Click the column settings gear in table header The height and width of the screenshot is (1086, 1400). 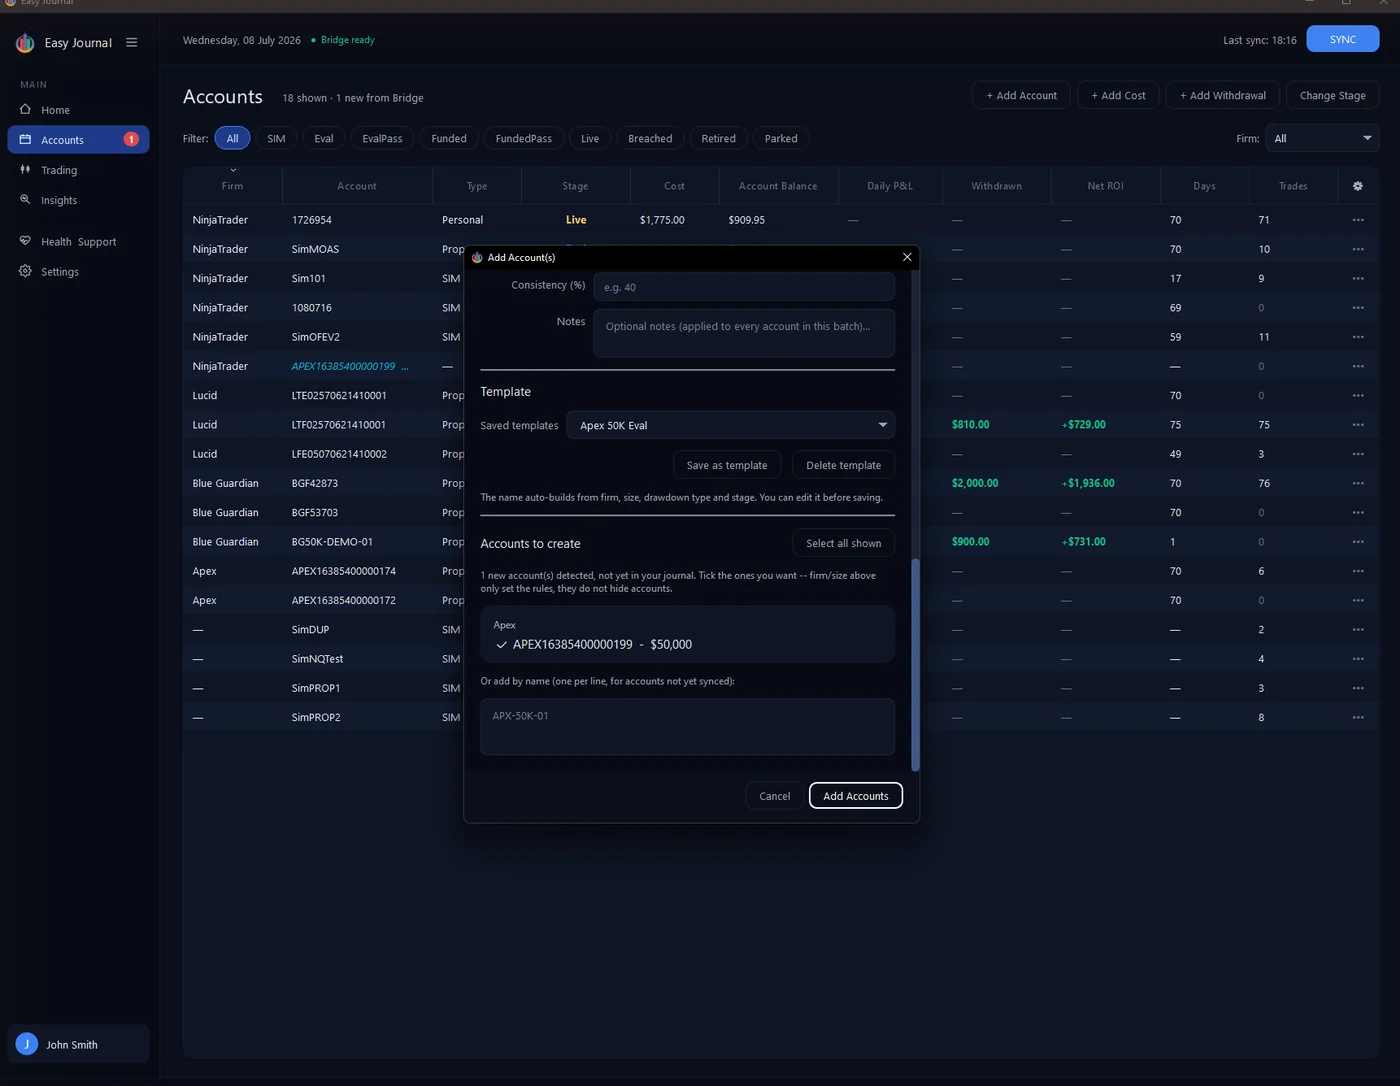1357,186
